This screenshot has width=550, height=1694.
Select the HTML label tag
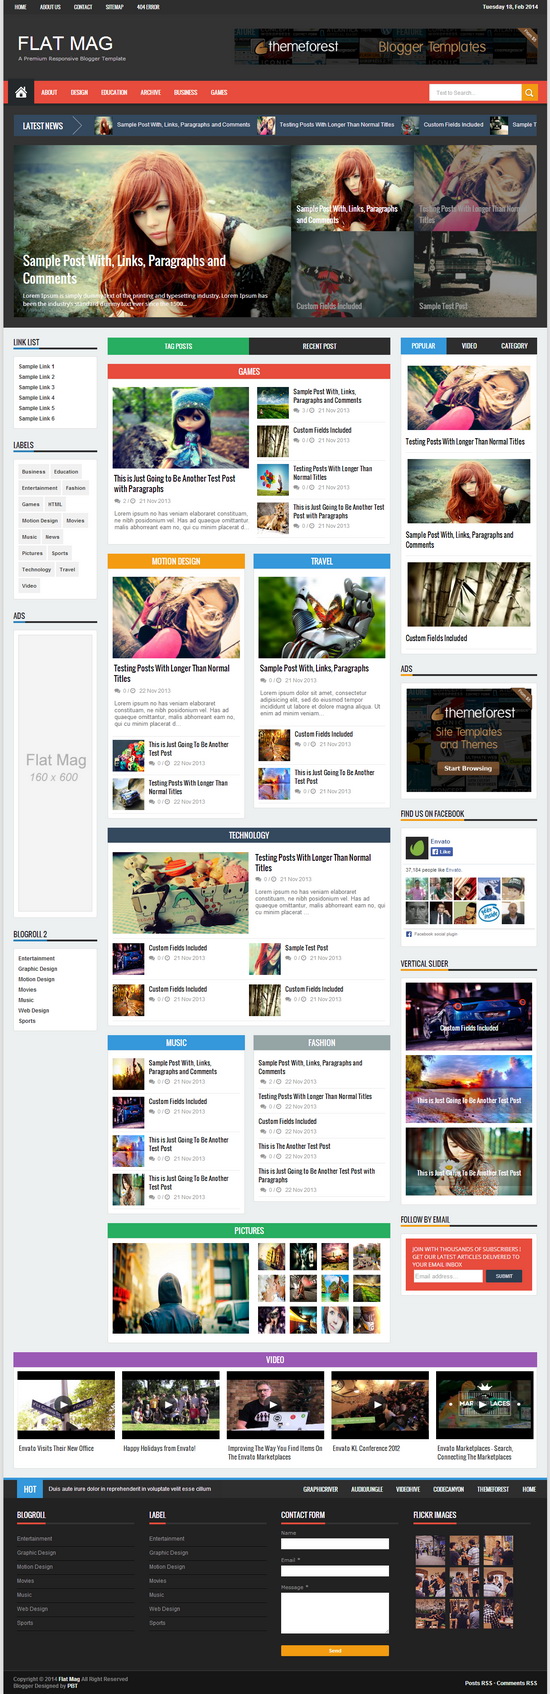coord(55,504)
